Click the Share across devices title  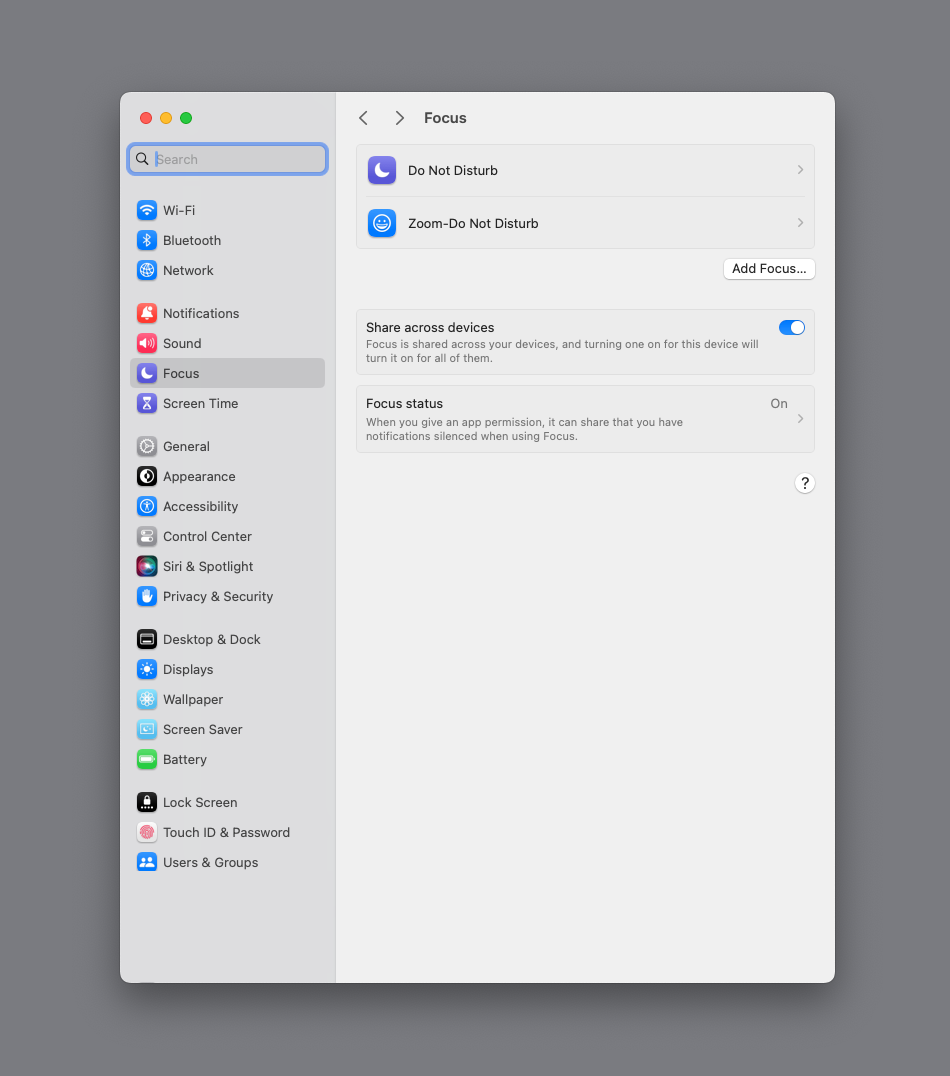point(430,327)
